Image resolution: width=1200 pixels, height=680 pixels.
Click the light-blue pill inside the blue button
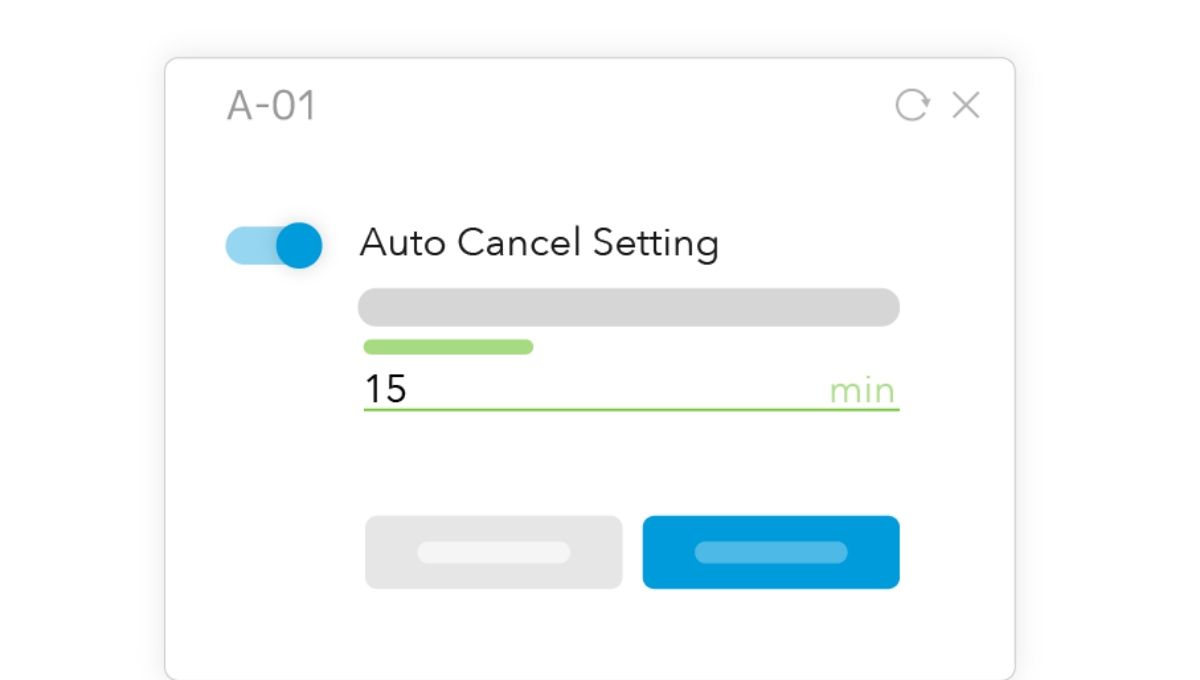click(771, 552)
